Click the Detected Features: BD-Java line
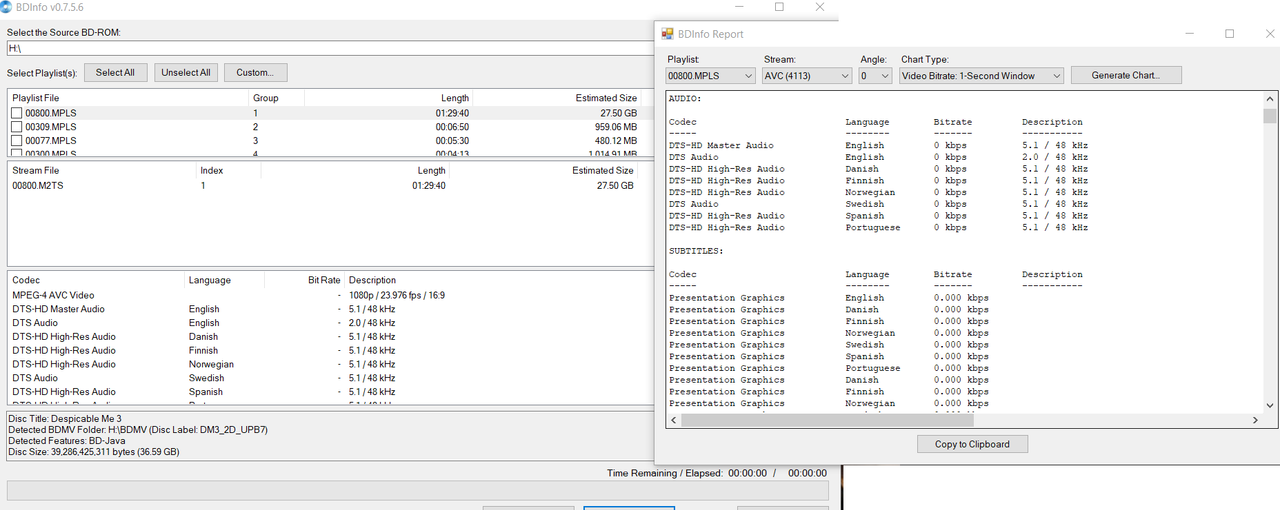This screenshot has width=1280, height=510. [66, 441]
